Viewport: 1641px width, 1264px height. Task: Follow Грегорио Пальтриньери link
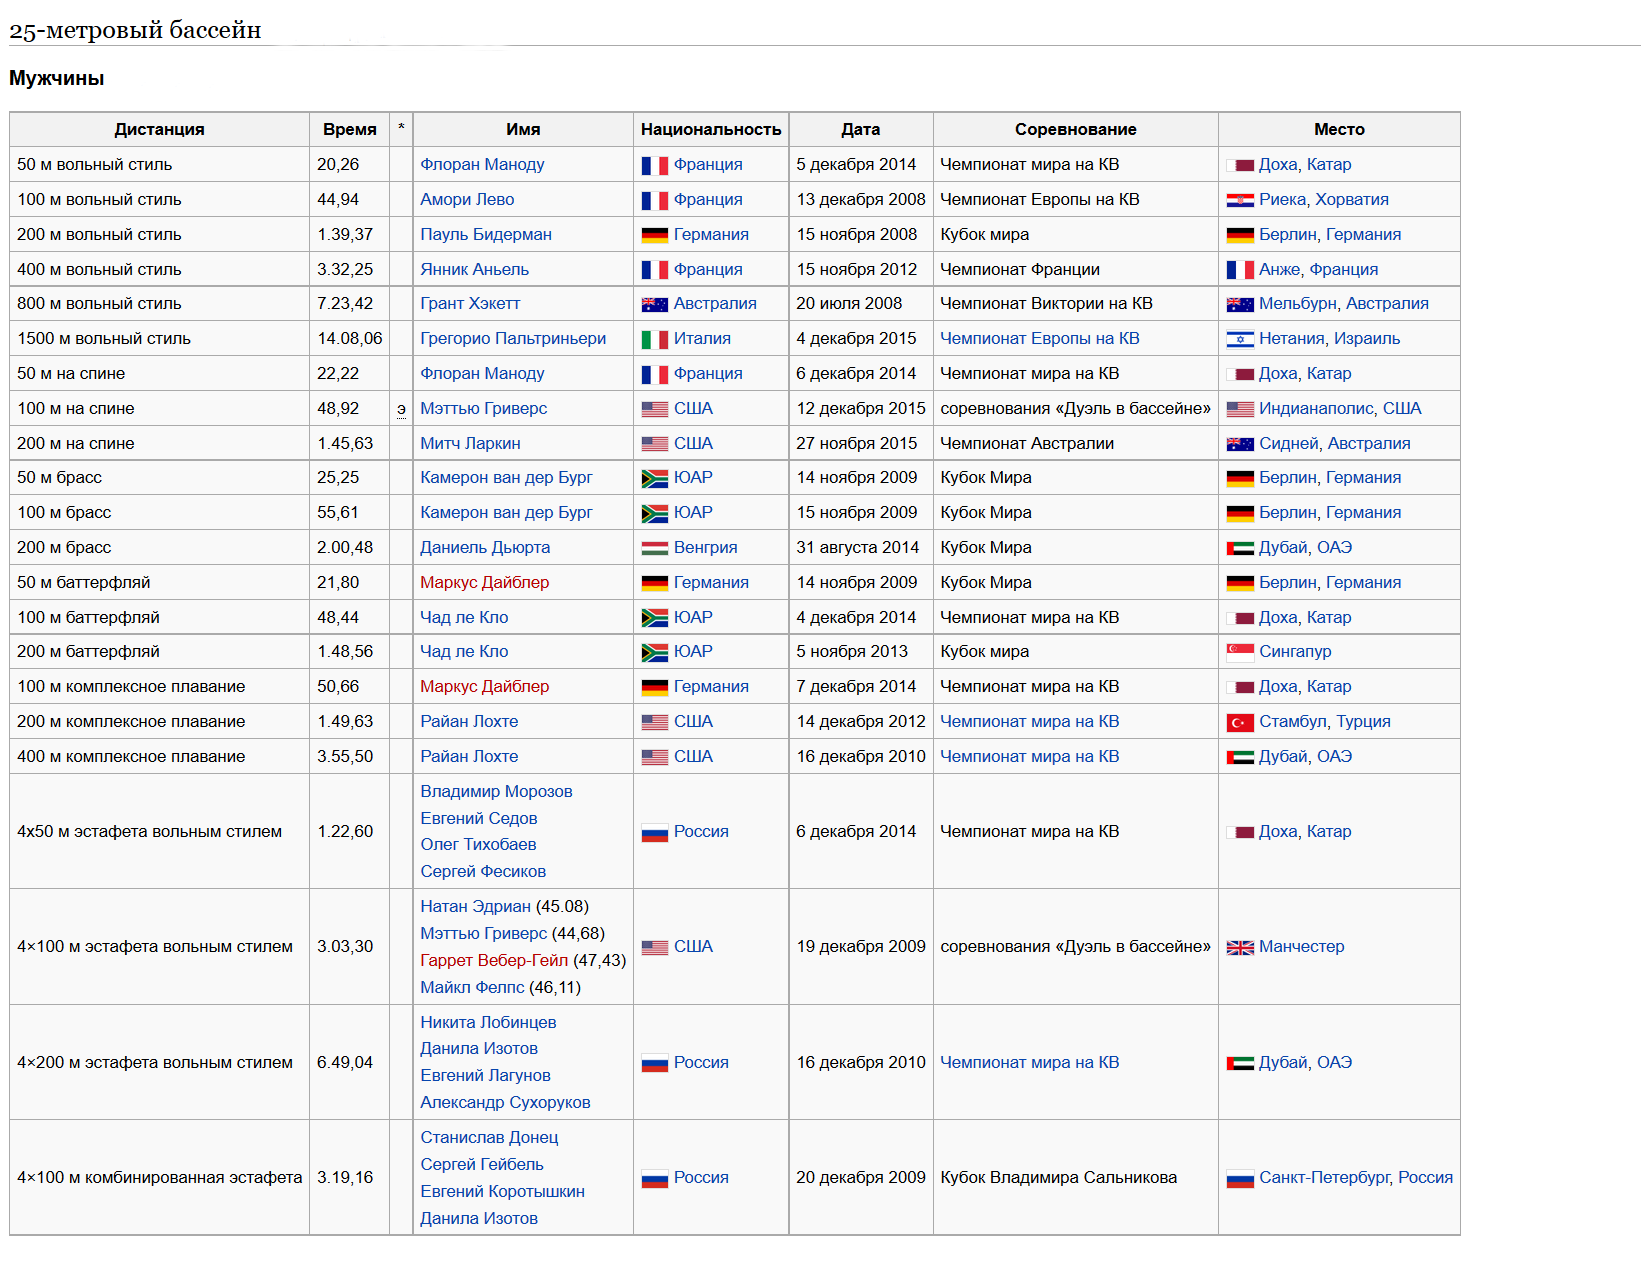513,339
